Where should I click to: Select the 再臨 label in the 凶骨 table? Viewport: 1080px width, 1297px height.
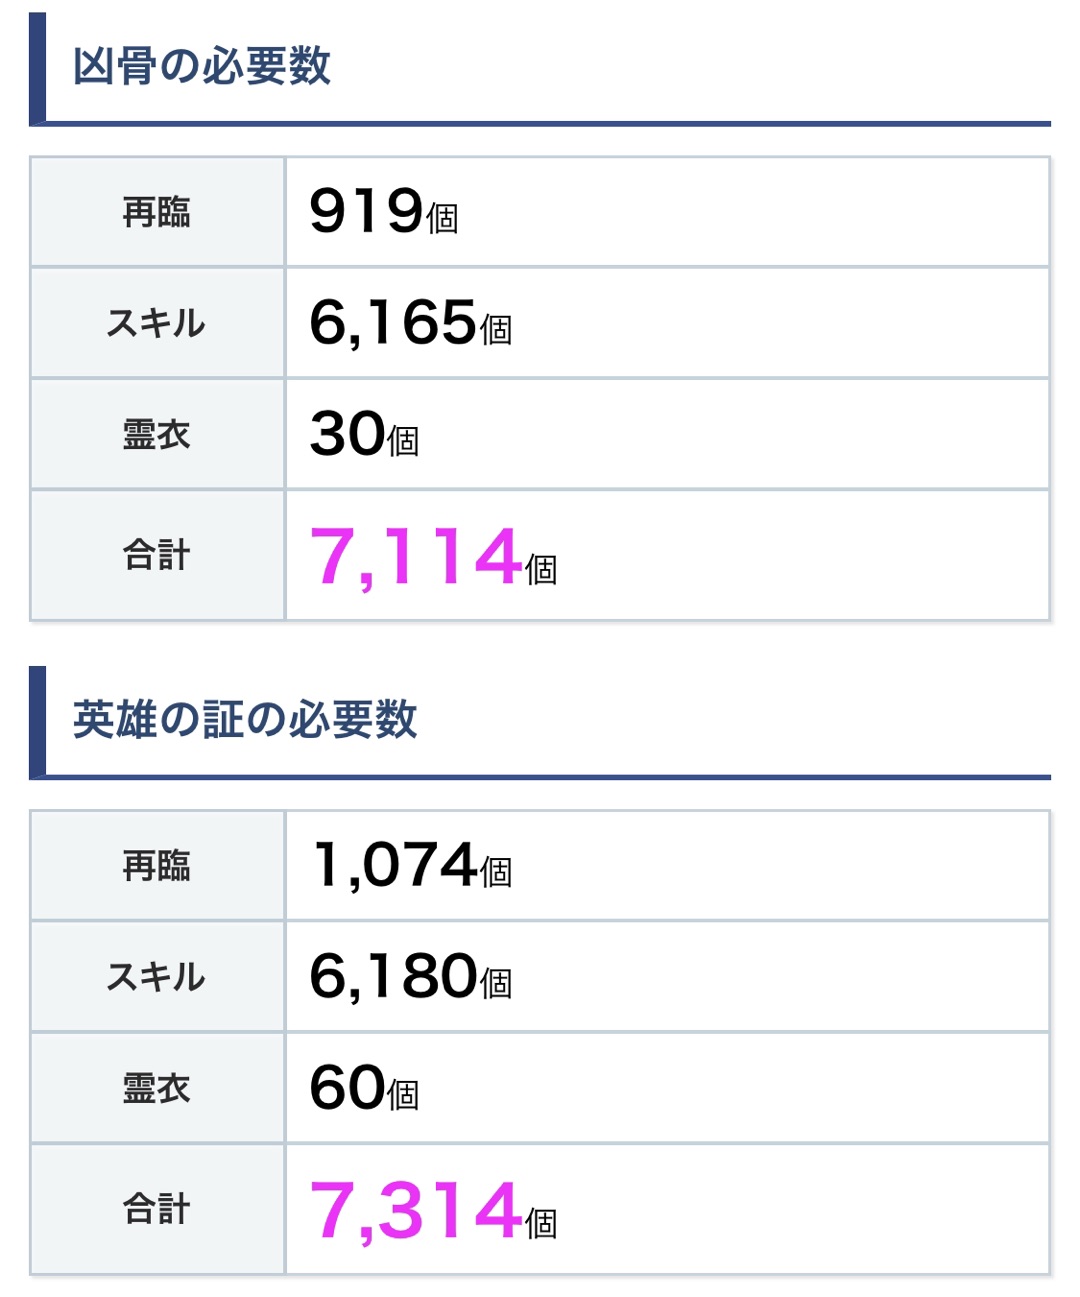pos(157,212)
